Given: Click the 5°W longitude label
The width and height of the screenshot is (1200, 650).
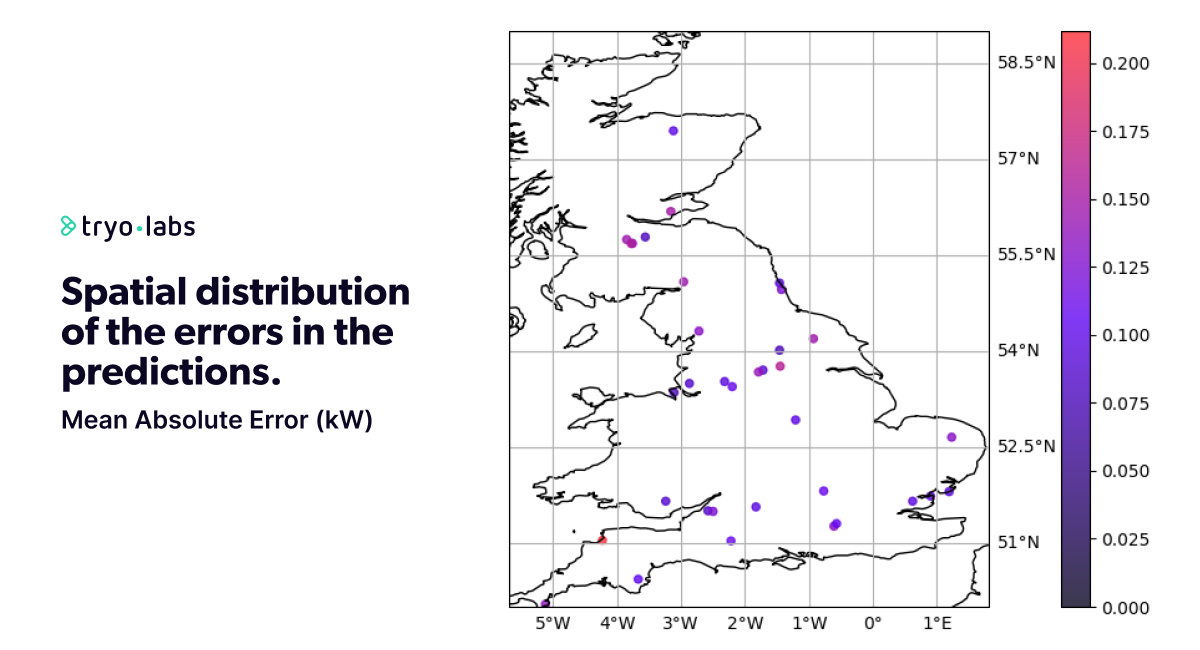Looking at the screenshot, I should pos(553,624).
